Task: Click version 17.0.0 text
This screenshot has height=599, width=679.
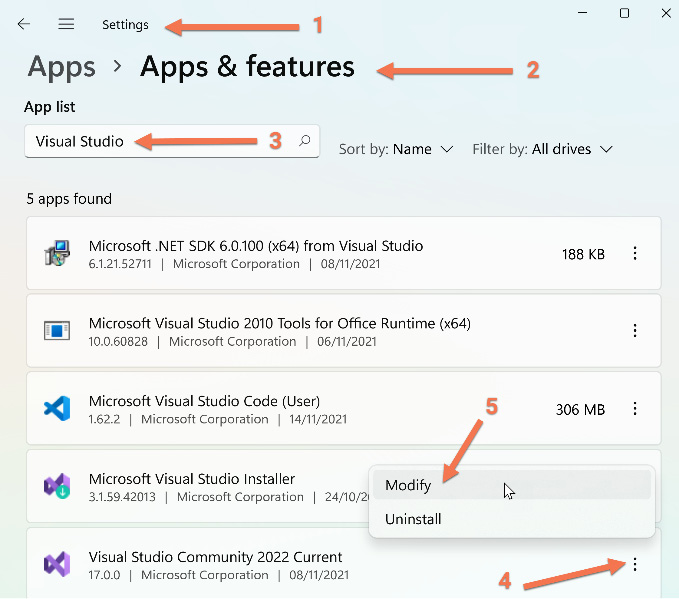Action: click(x=104, y=575)
